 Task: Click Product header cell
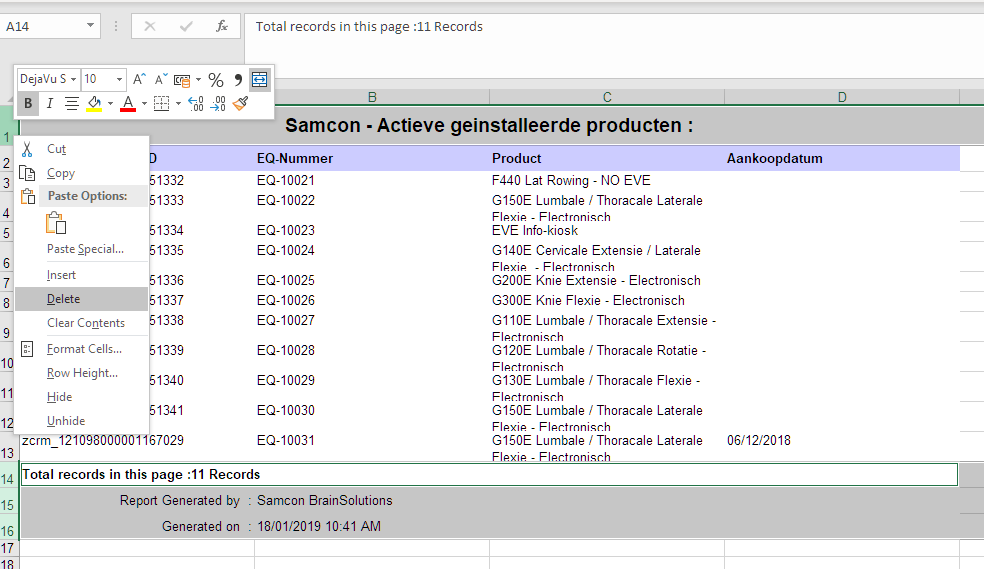[607, 158]
